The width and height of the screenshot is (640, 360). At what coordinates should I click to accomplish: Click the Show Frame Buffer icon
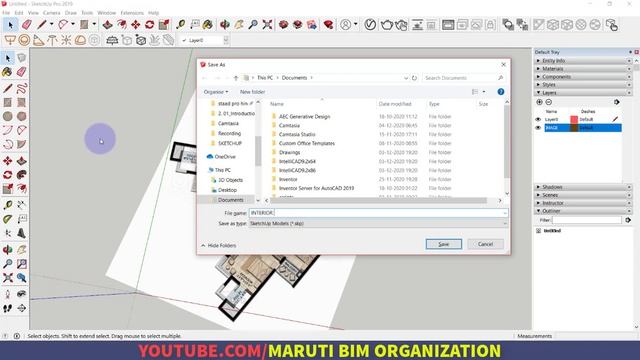pyautogui.click(x=448, y=25)
